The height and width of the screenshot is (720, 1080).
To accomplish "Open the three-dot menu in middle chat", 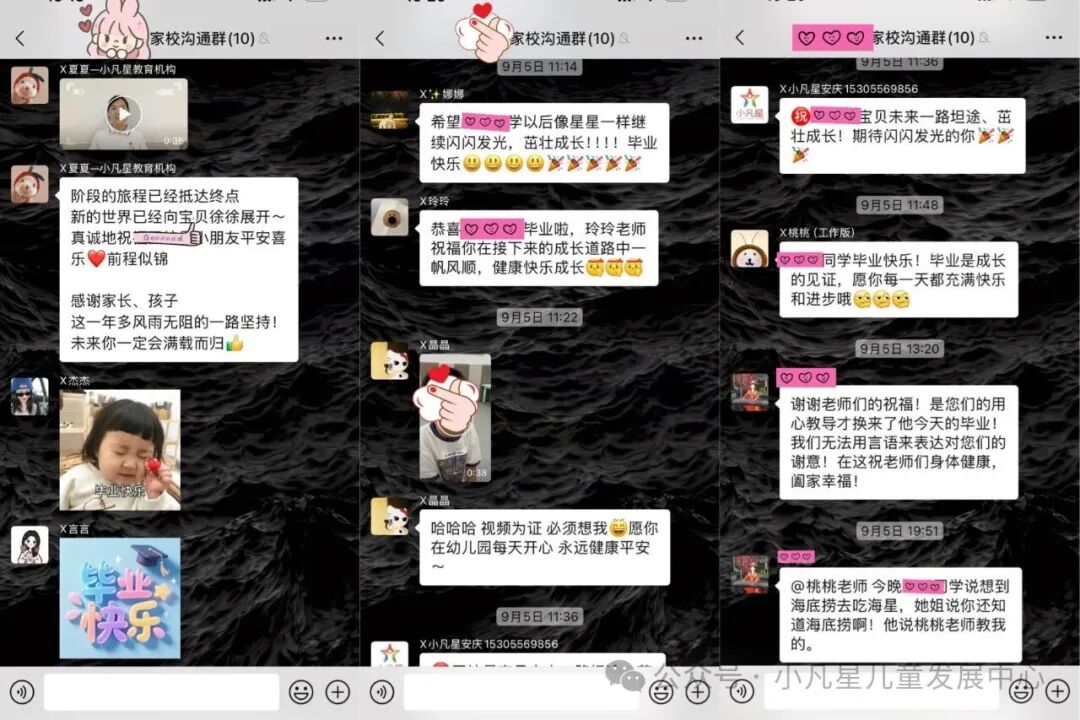I will tap(694, 38).
